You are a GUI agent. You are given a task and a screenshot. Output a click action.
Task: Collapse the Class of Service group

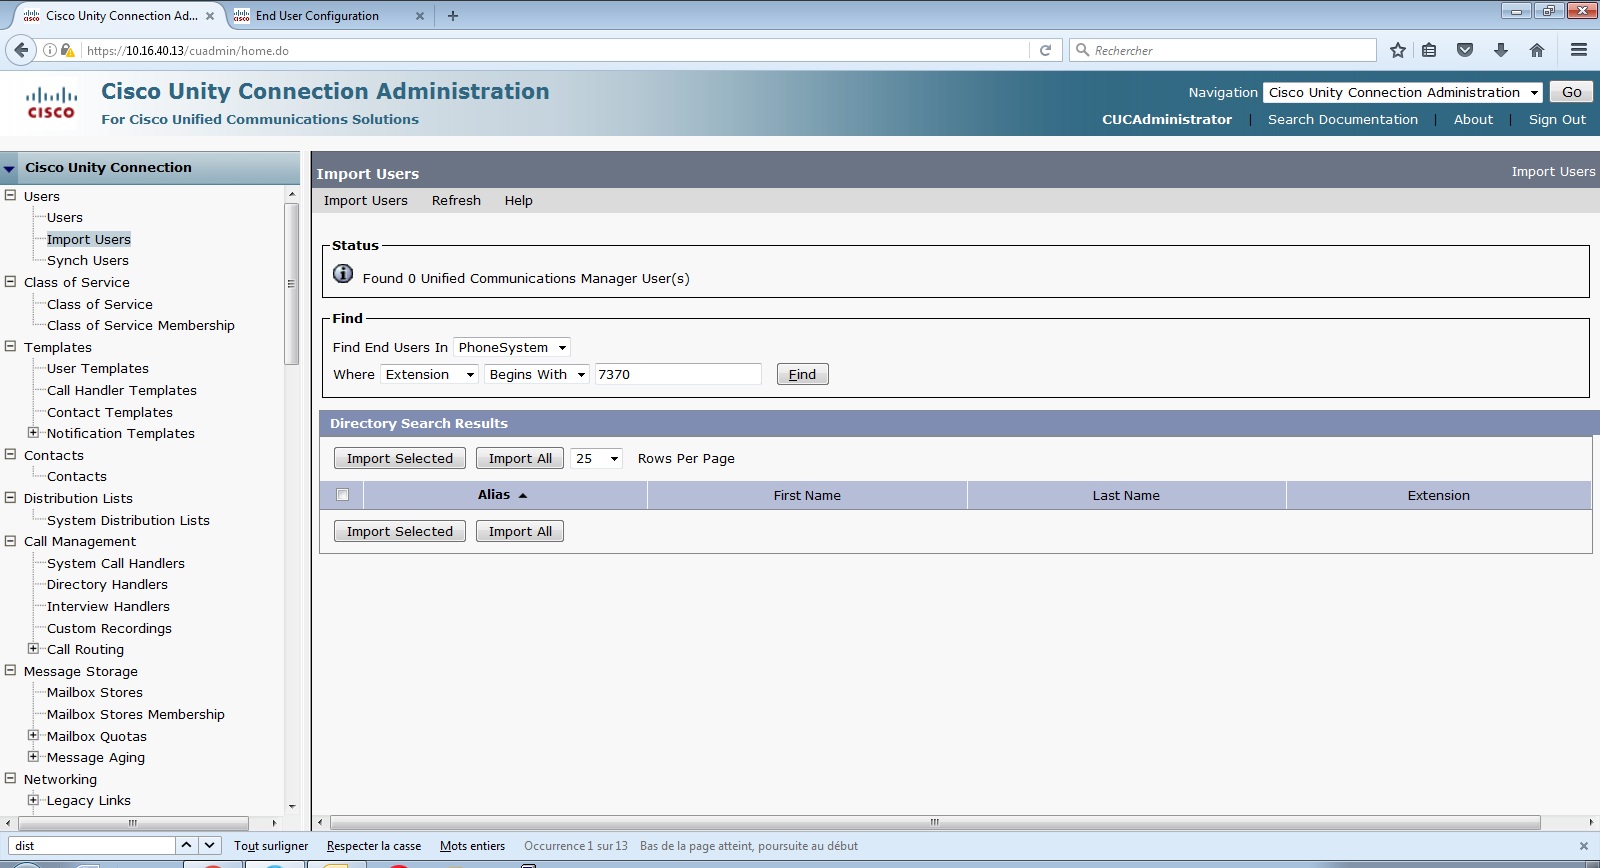[x=10, y=281]
